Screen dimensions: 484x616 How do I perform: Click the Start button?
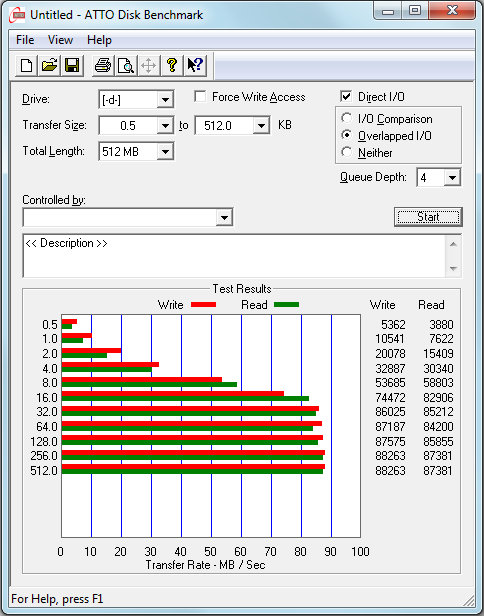pos(428,217)
